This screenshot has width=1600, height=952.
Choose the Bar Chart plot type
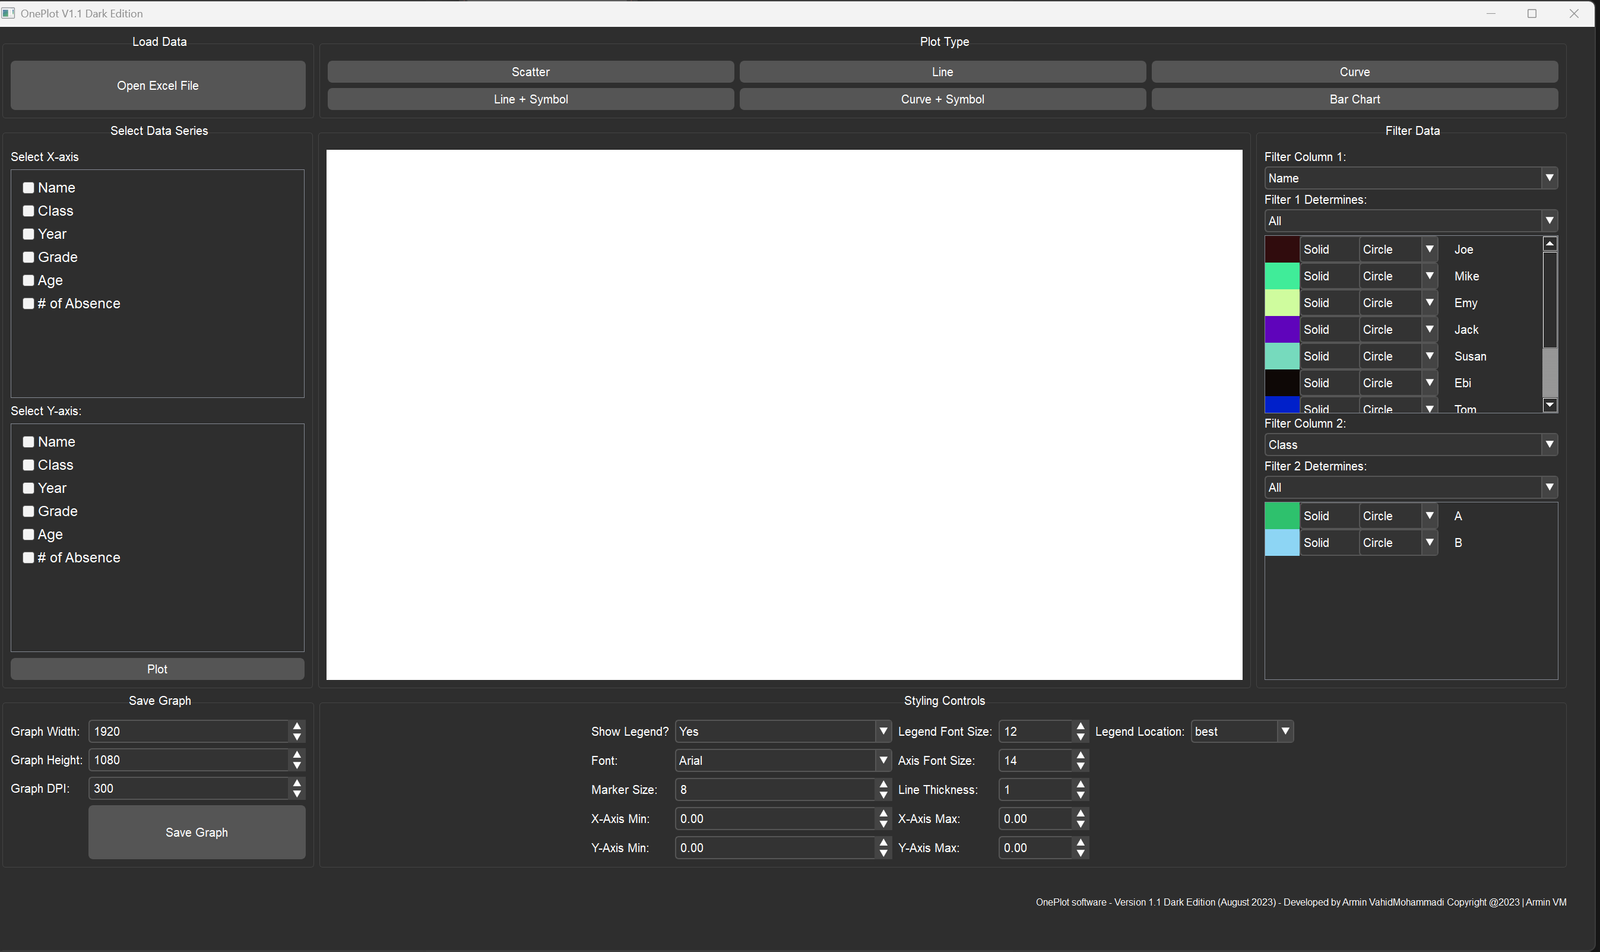point(1354,99)
